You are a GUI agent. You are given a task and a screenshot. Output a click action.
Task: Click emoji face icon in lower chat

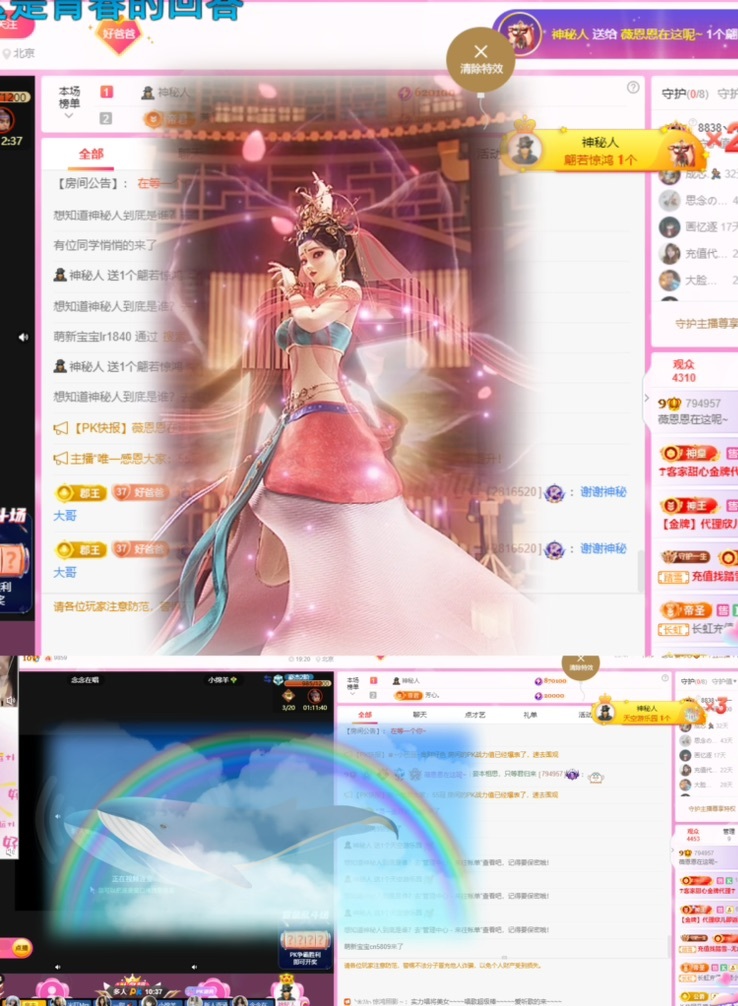tap(596, 777)
